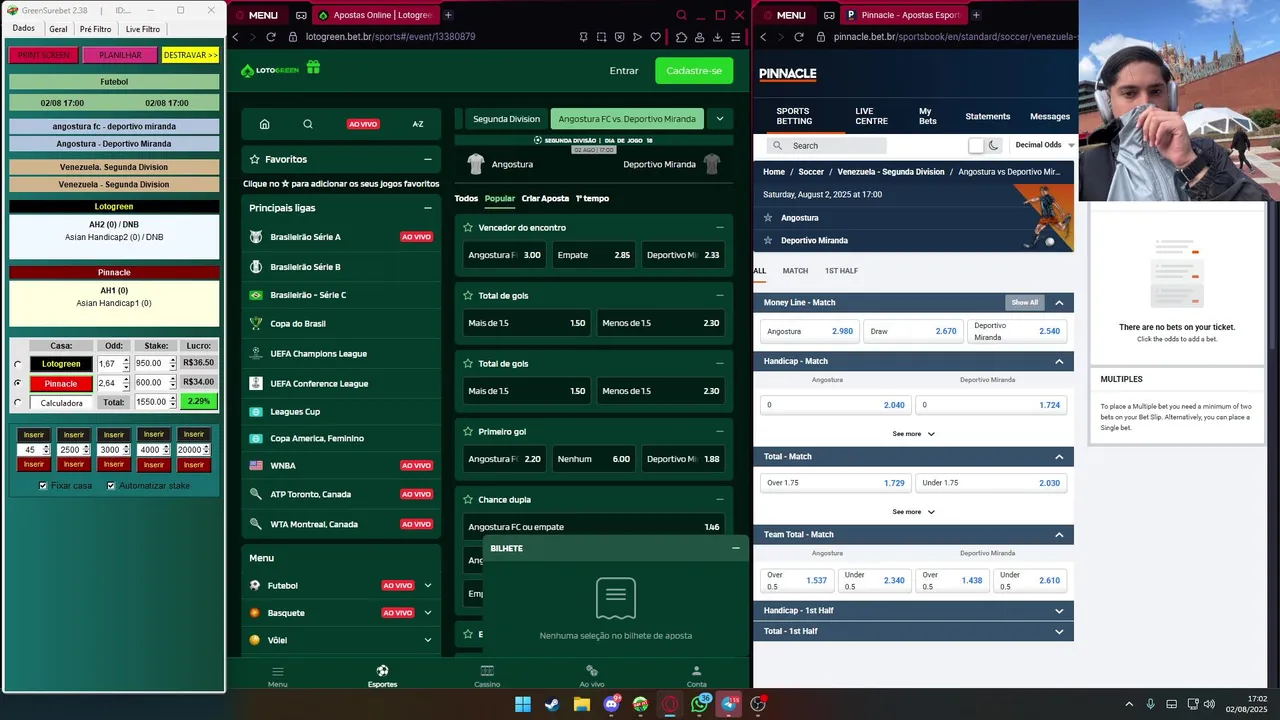This screenshot has height=720, width=1280.
Task: Open the Lotogreen sports search magnifier
Action: (308, 124)
